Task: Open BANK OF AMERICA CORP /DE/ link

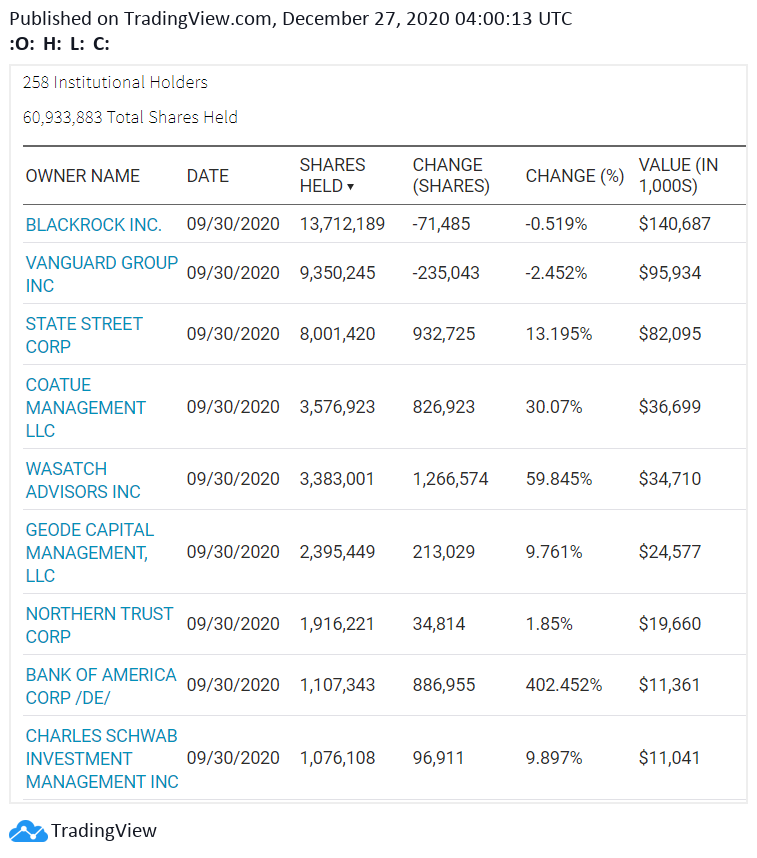Action: tap(101, 686)
